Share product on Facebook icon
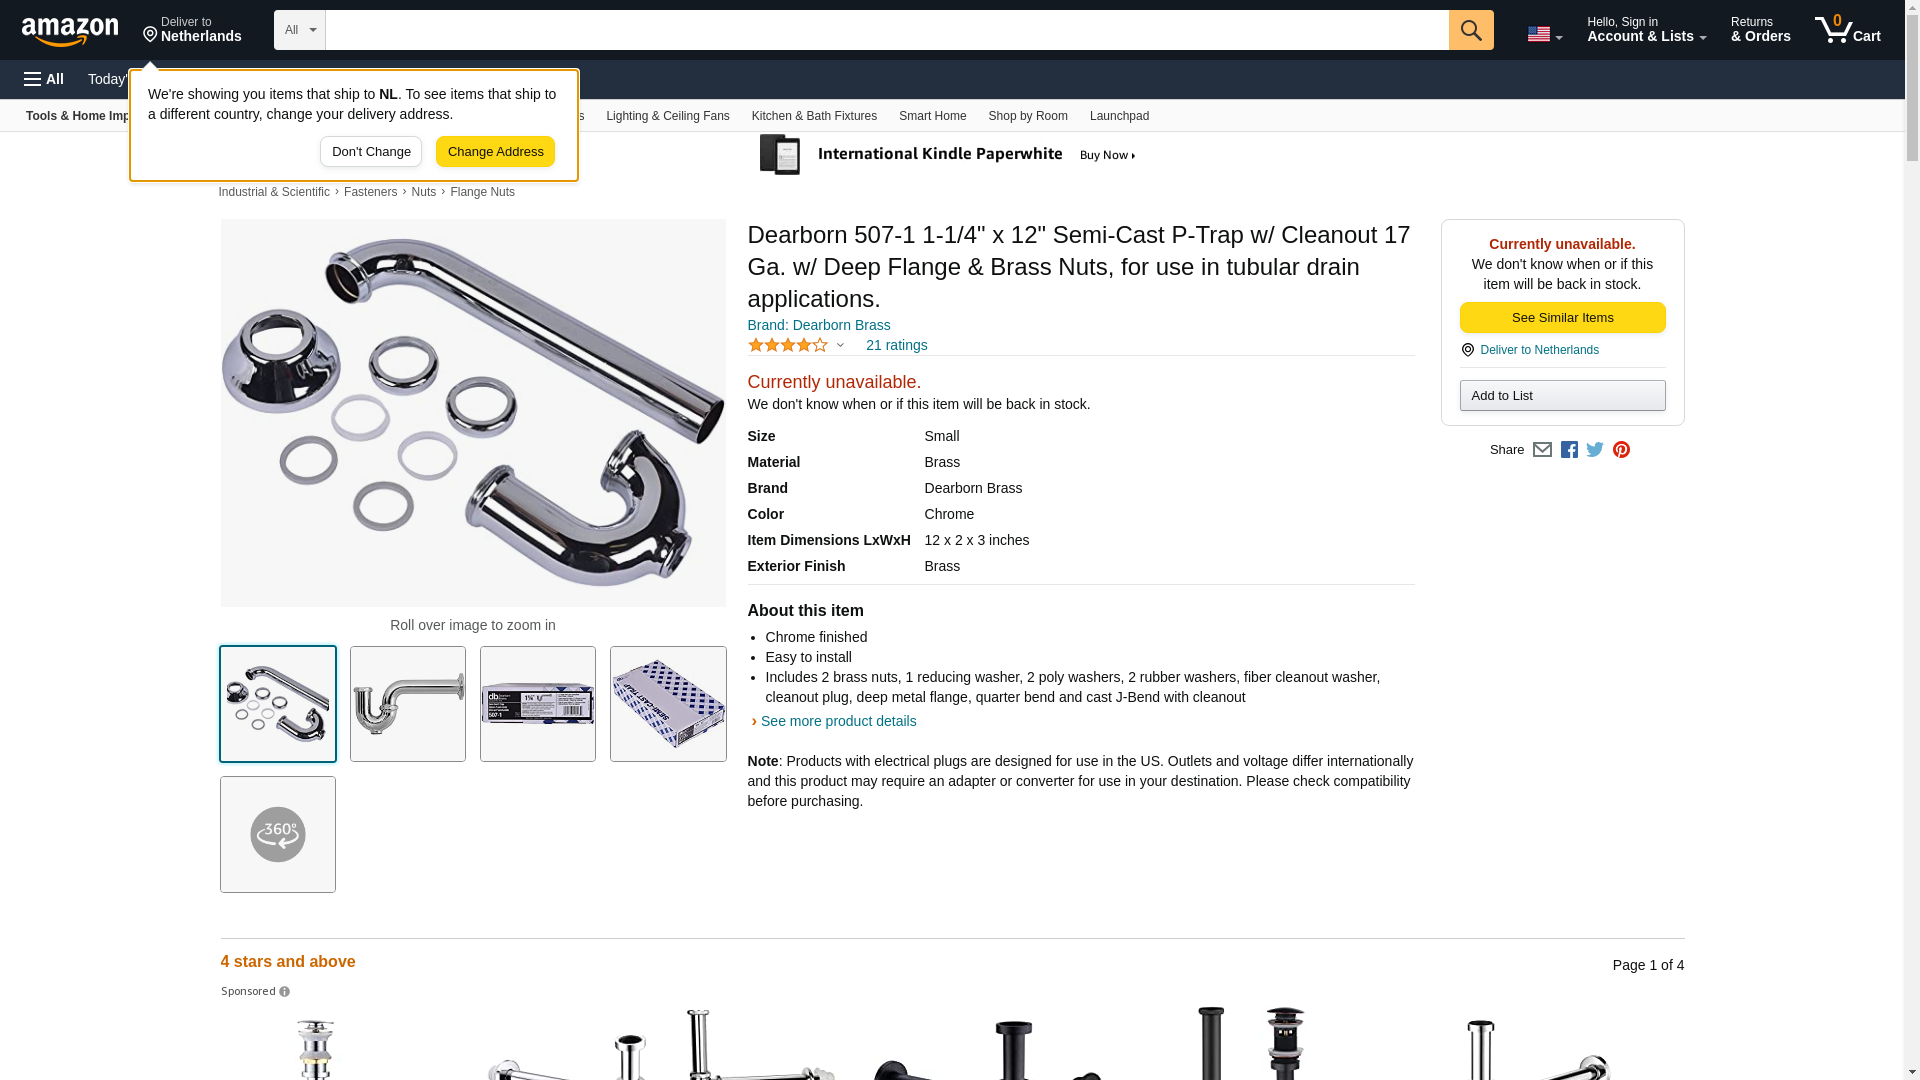The image size is (1920, 1080). [x=1569, y=450]
